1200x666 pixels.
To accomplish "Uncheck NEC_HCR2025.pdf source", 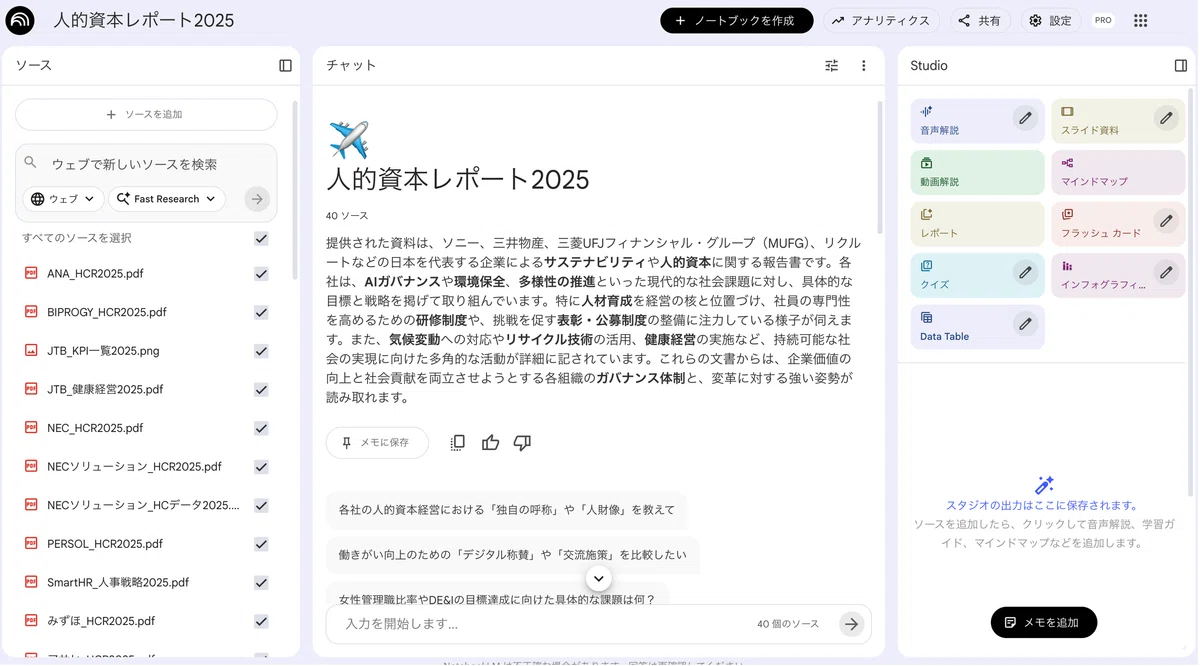I will pyautogui.click(x=261, y=428).
